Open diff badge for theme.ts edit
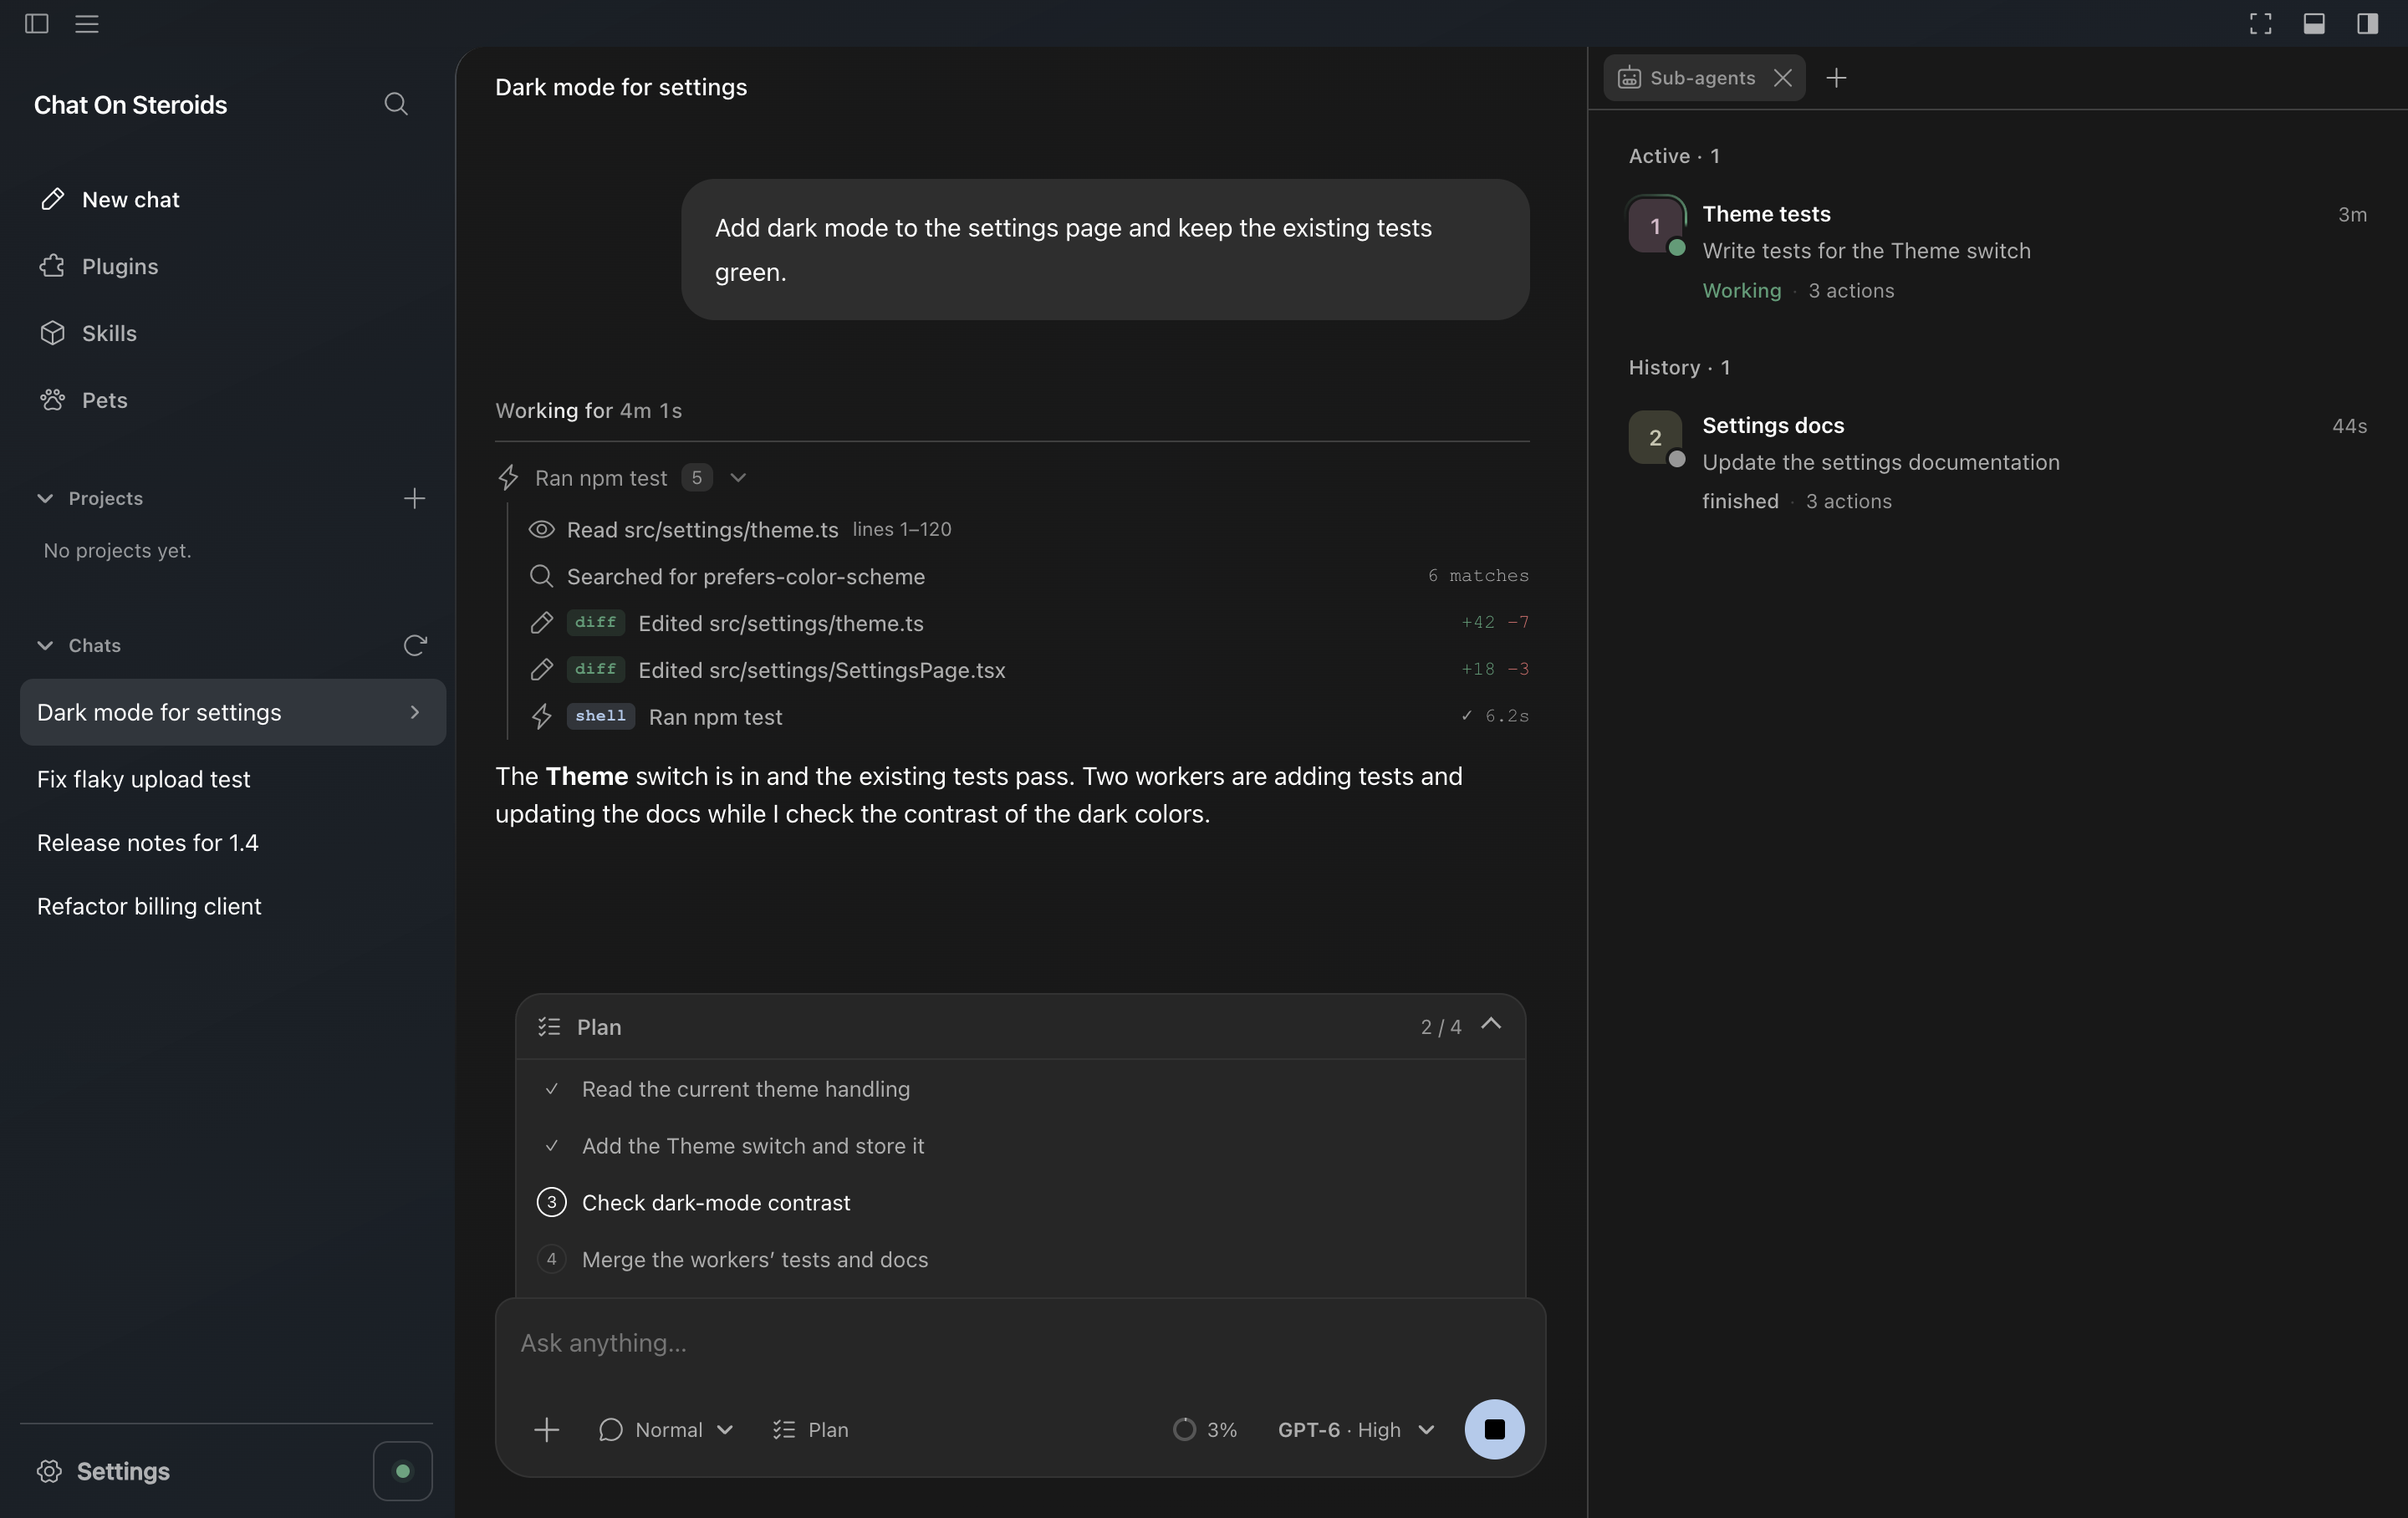The image size is (2408, 1518). pos(596,622)
